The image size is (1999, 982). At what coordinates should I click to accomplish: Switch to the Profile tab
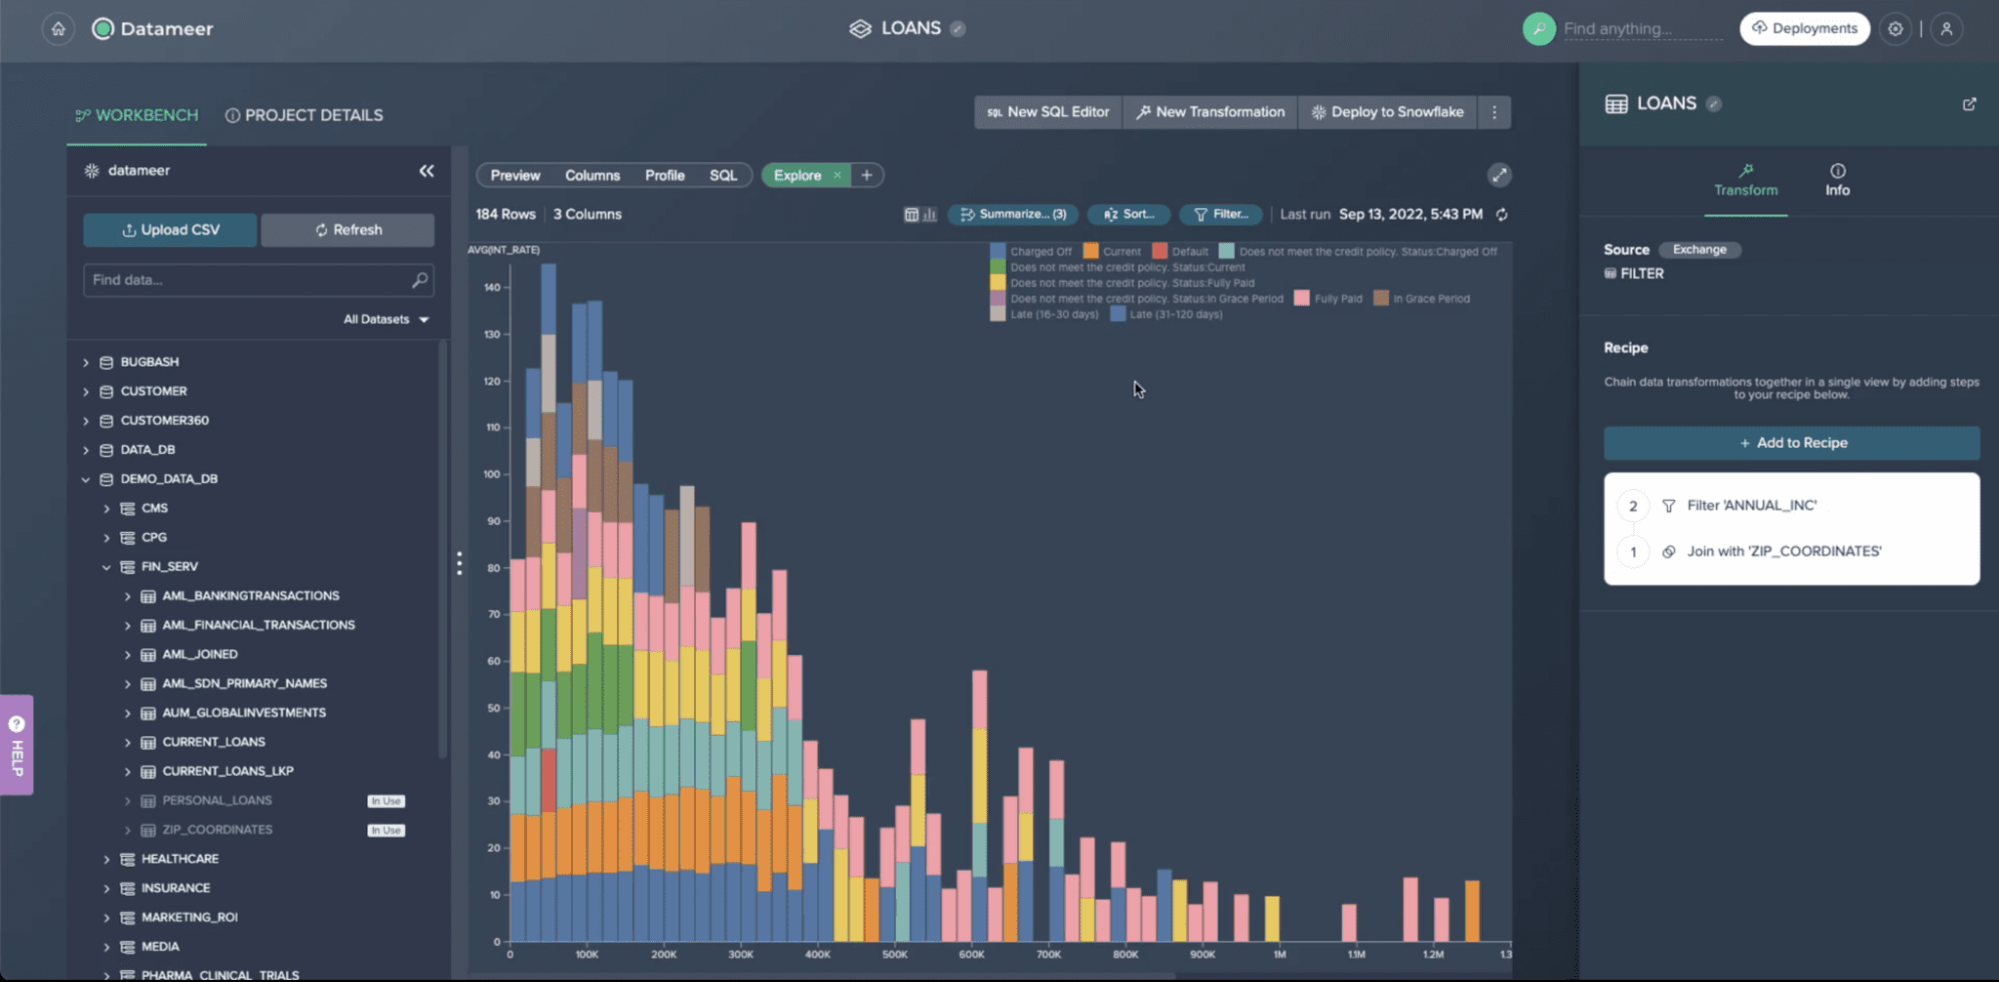pos(664,174)
